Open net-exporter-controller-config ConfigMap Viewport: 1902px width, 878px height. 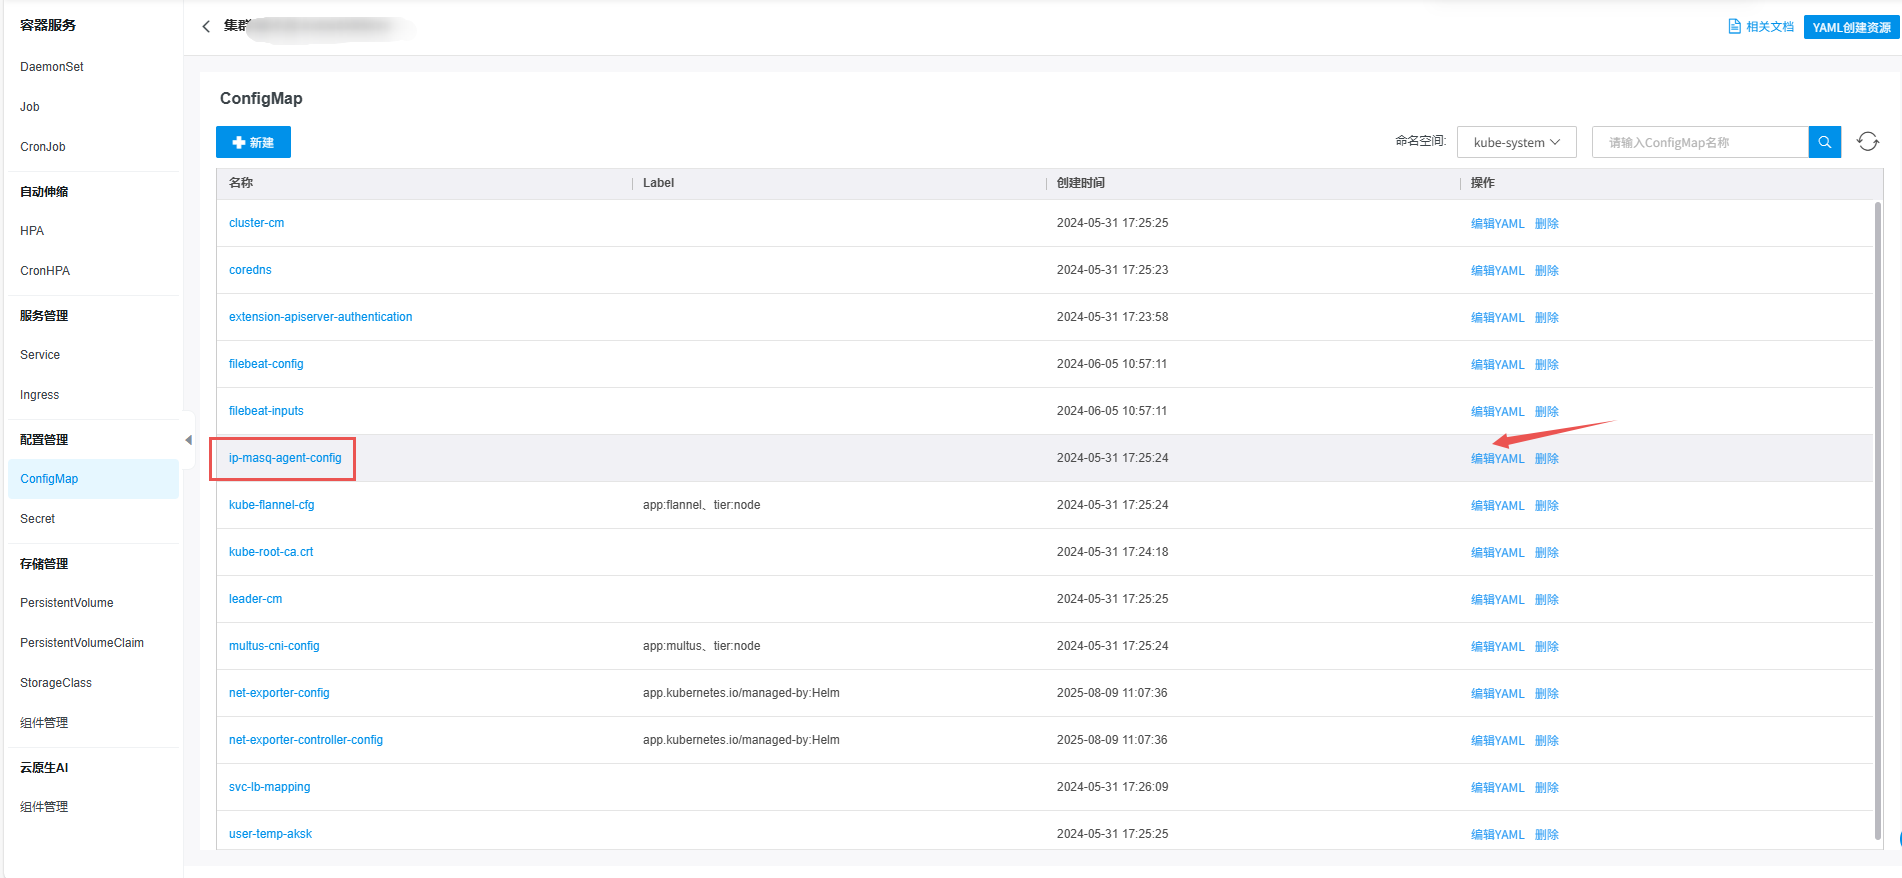(x=306, y=740)
